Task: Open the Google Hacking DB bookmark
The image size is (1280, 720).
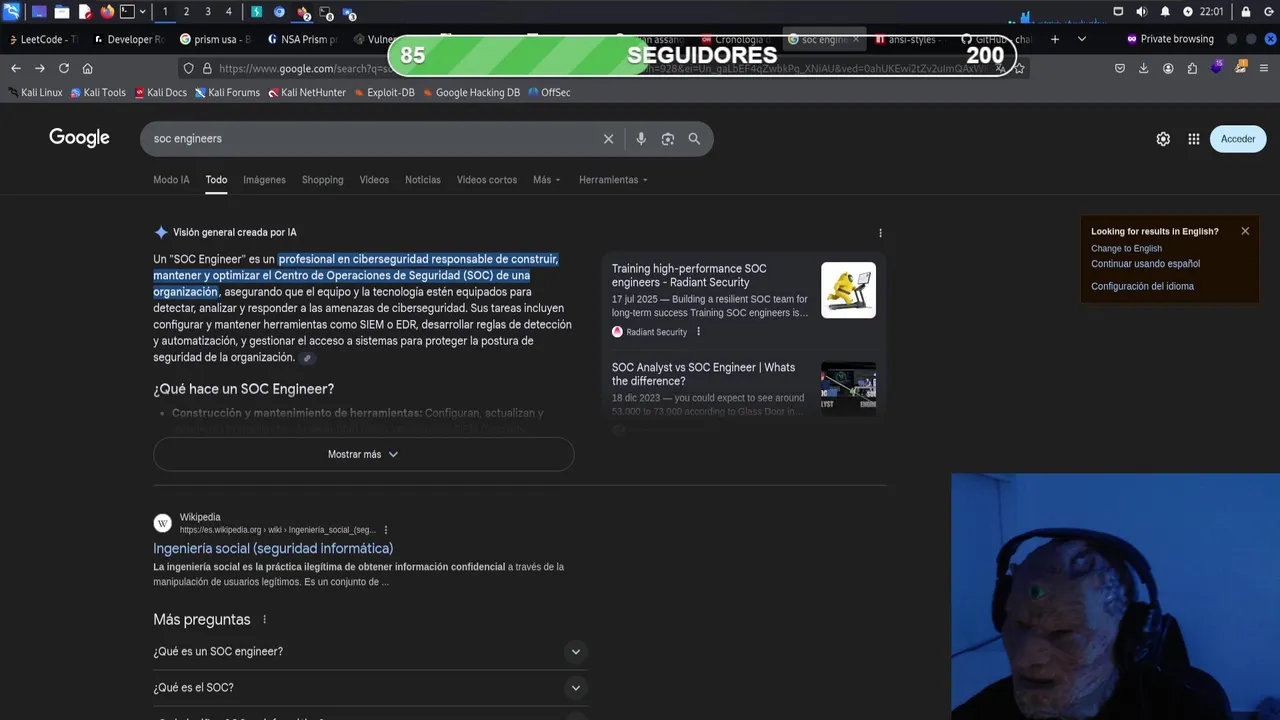Action: click(471, 92)
